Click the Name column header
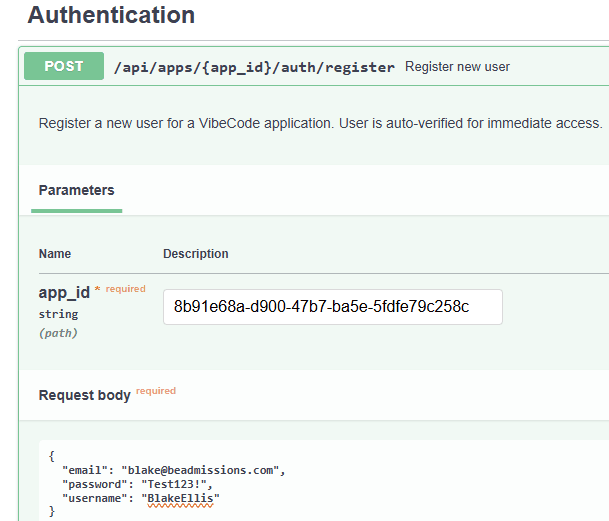The width and height of the screenshot is (609, 521). pos(55,254)
